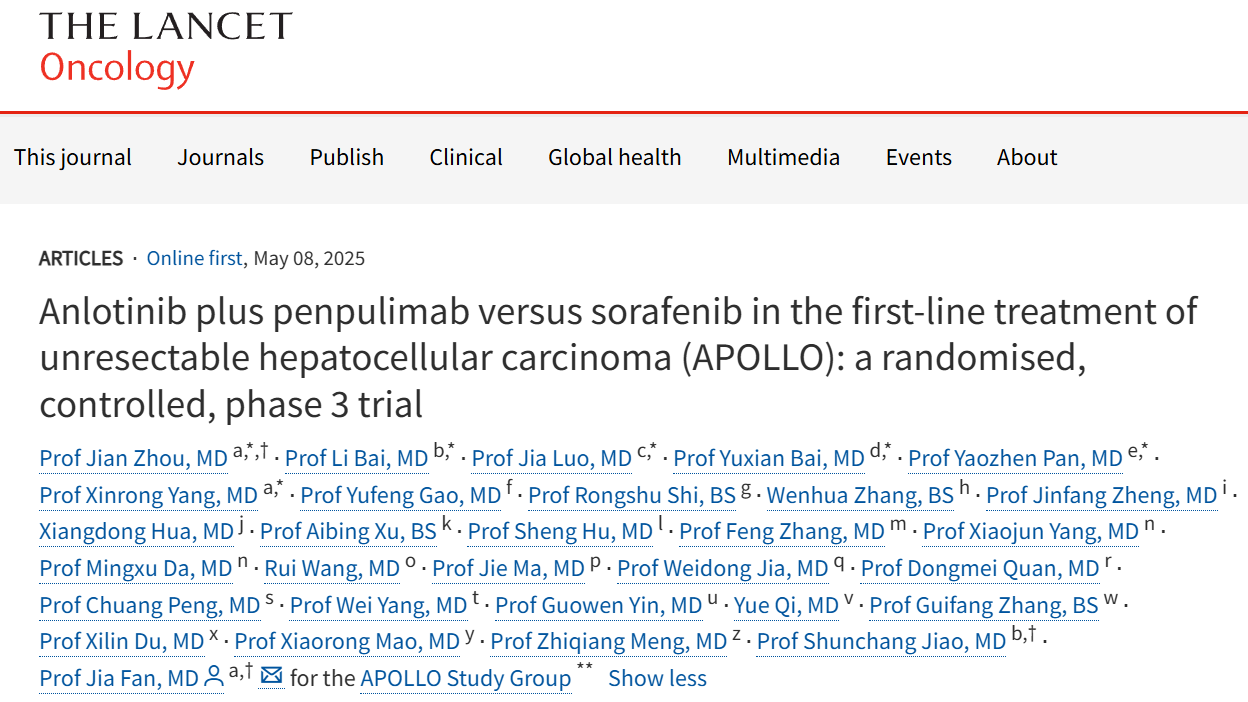Collapse author list with Show less

coord(657,678)
